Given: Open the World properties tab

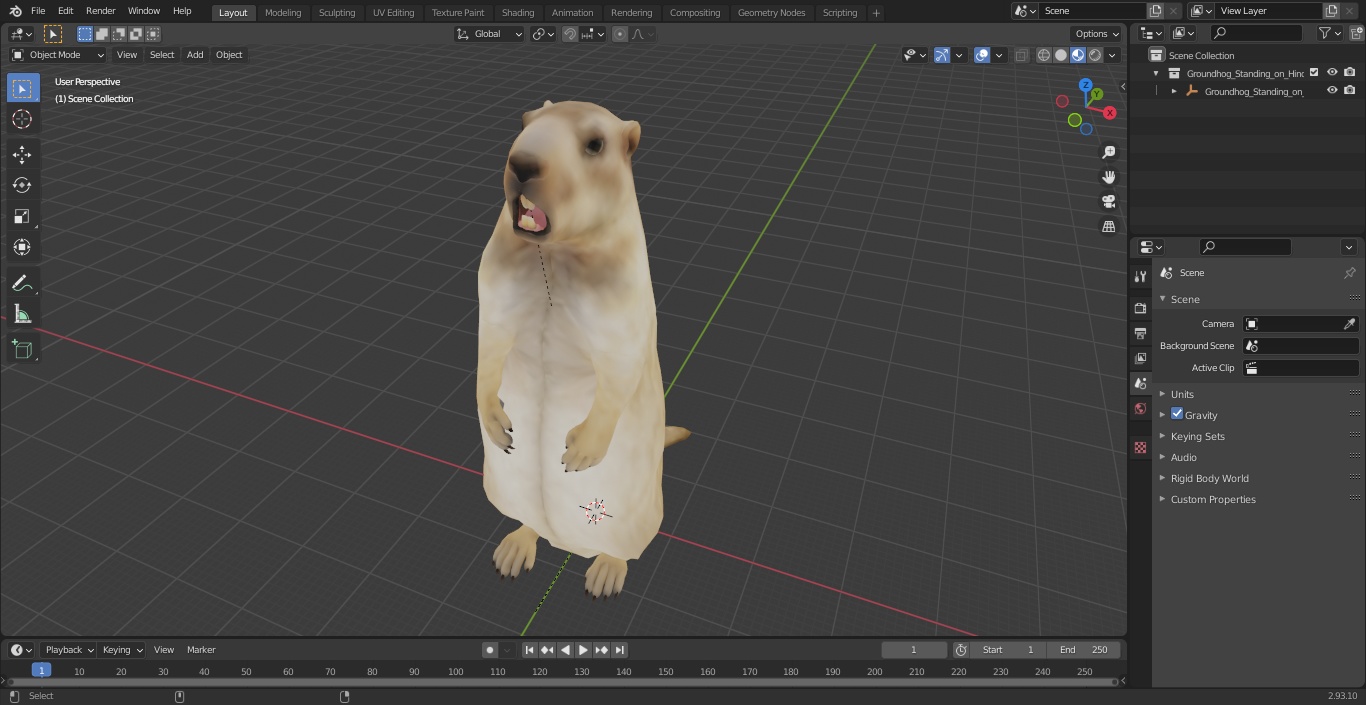Looking at the screenshot, I should tap(1140, 408).
